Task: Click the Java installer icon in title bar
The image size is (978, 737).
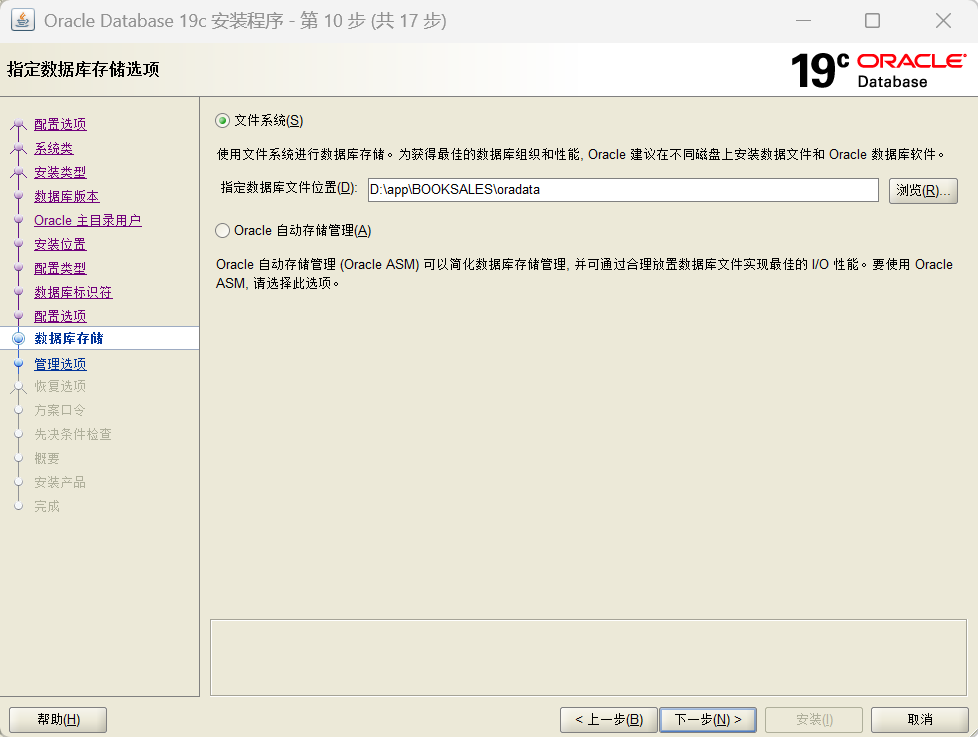Action: click(22, 20)
